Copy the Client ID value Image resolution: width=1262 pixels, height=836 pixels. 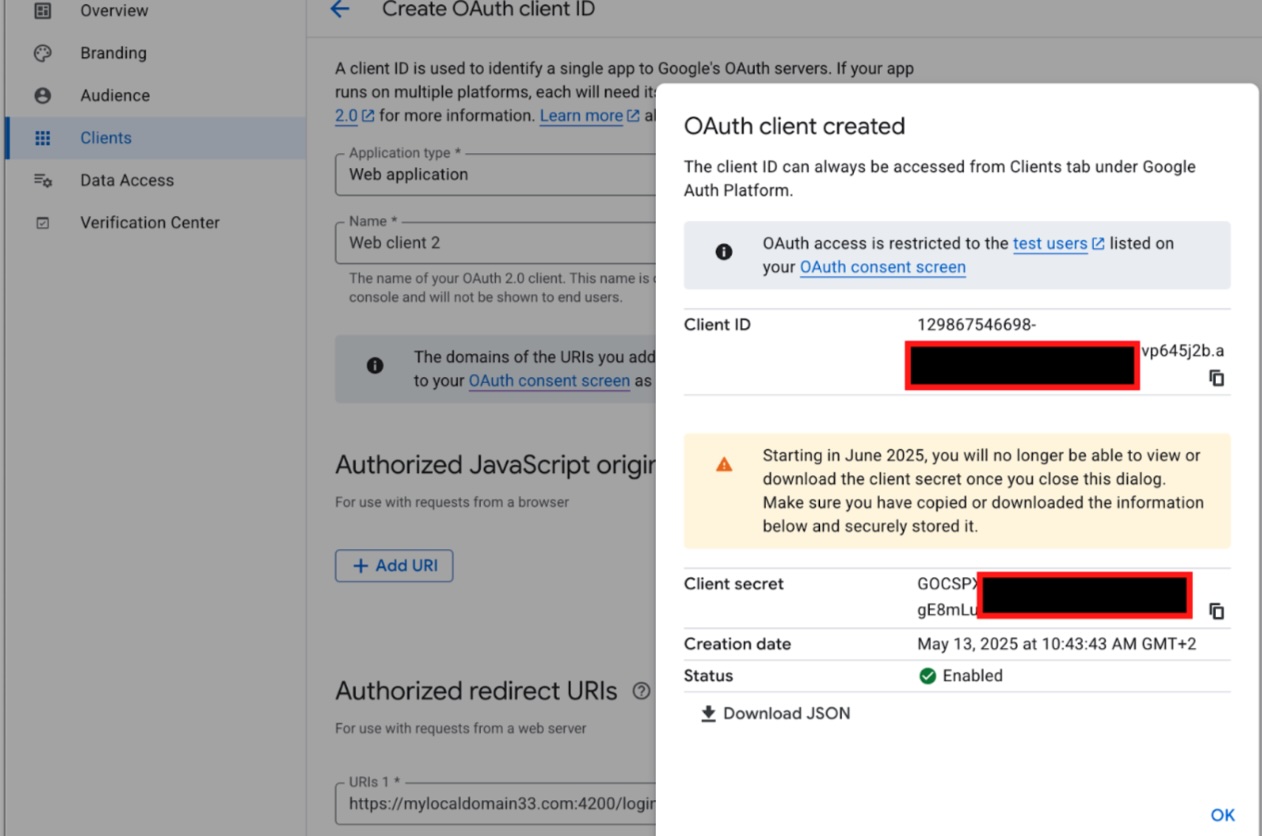(x=1216, y=378)
